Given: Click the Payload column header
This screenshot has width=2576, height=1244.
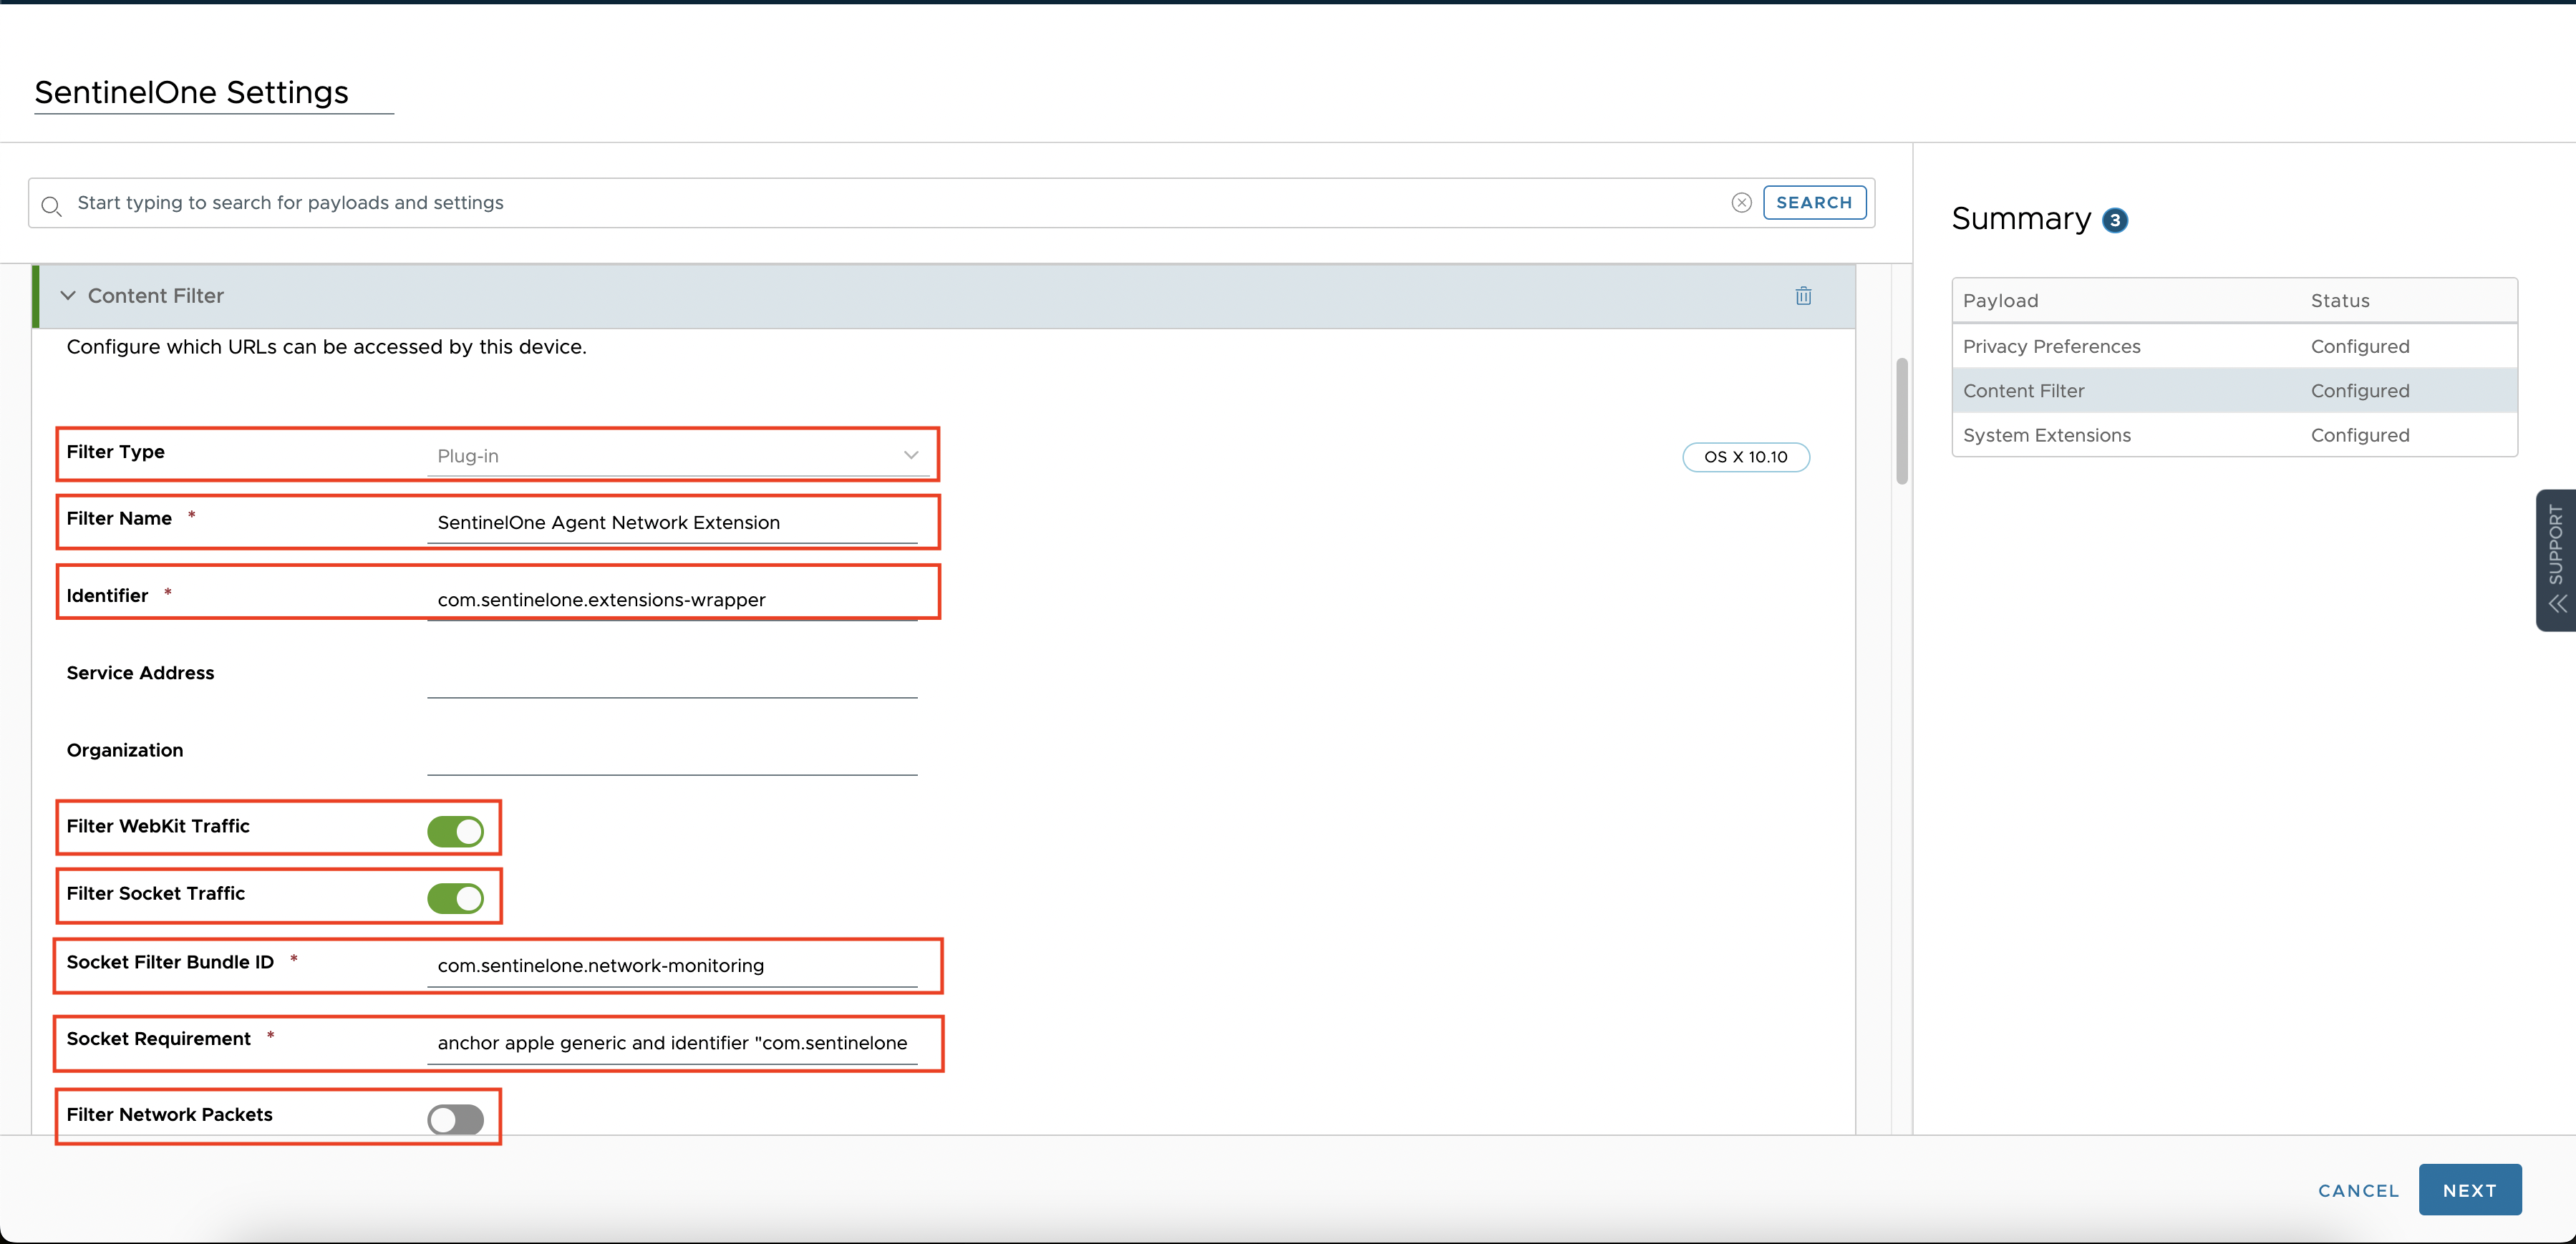Looking at the screenshot, I should coord(2000,301).
